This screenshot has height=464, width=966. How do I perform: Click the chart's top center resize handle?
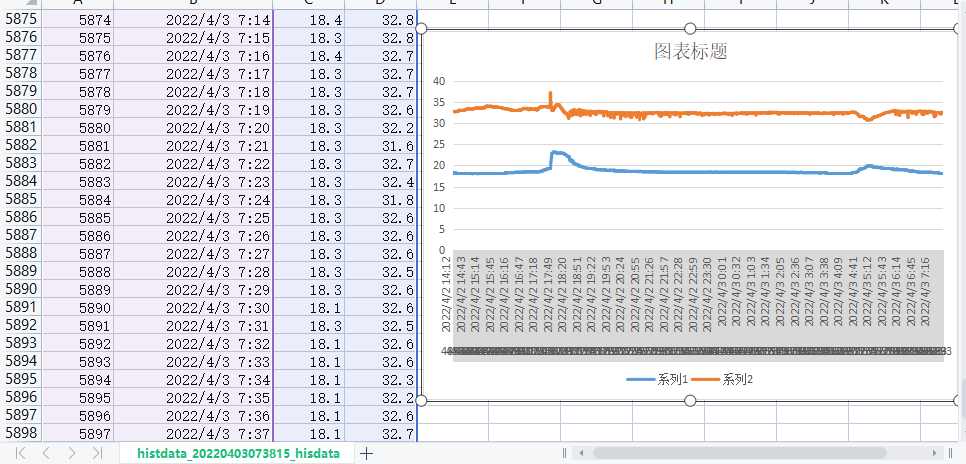[690, 29]
